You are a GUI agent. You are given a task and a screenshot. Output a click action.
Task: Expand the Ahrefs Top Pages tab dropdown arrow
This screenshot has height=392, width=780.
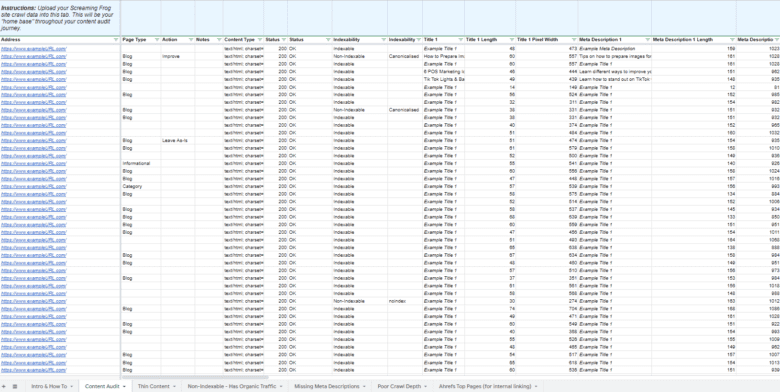click(x=536, y=387)
